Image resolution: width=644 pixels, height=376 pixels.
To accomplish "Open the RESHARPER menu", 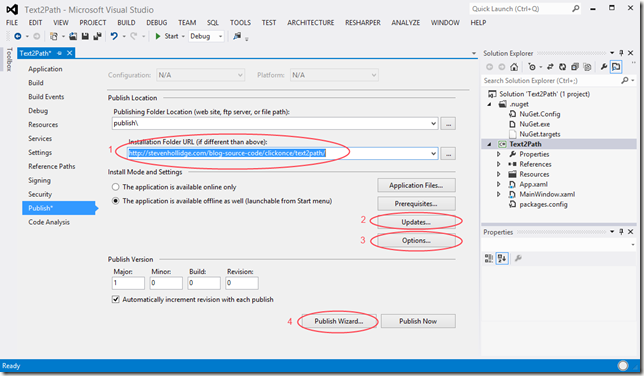I will click(363, 23).
